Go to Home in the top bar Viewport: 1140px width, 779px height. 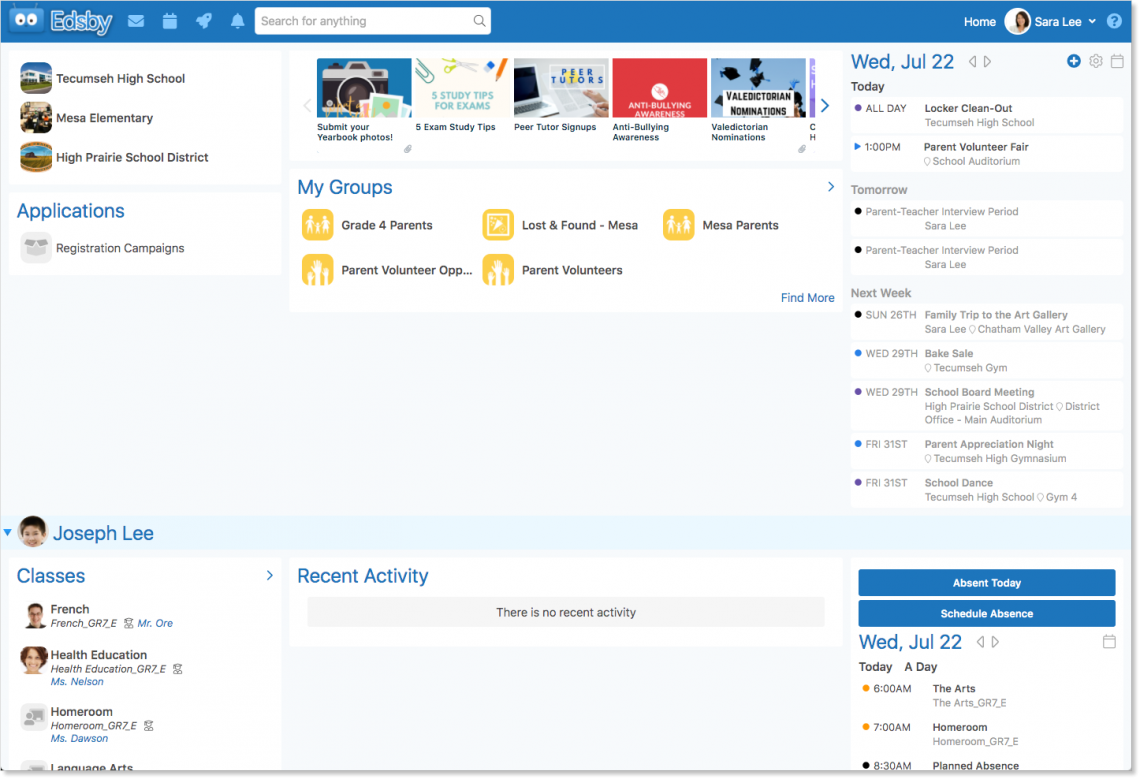click(979, 21)
